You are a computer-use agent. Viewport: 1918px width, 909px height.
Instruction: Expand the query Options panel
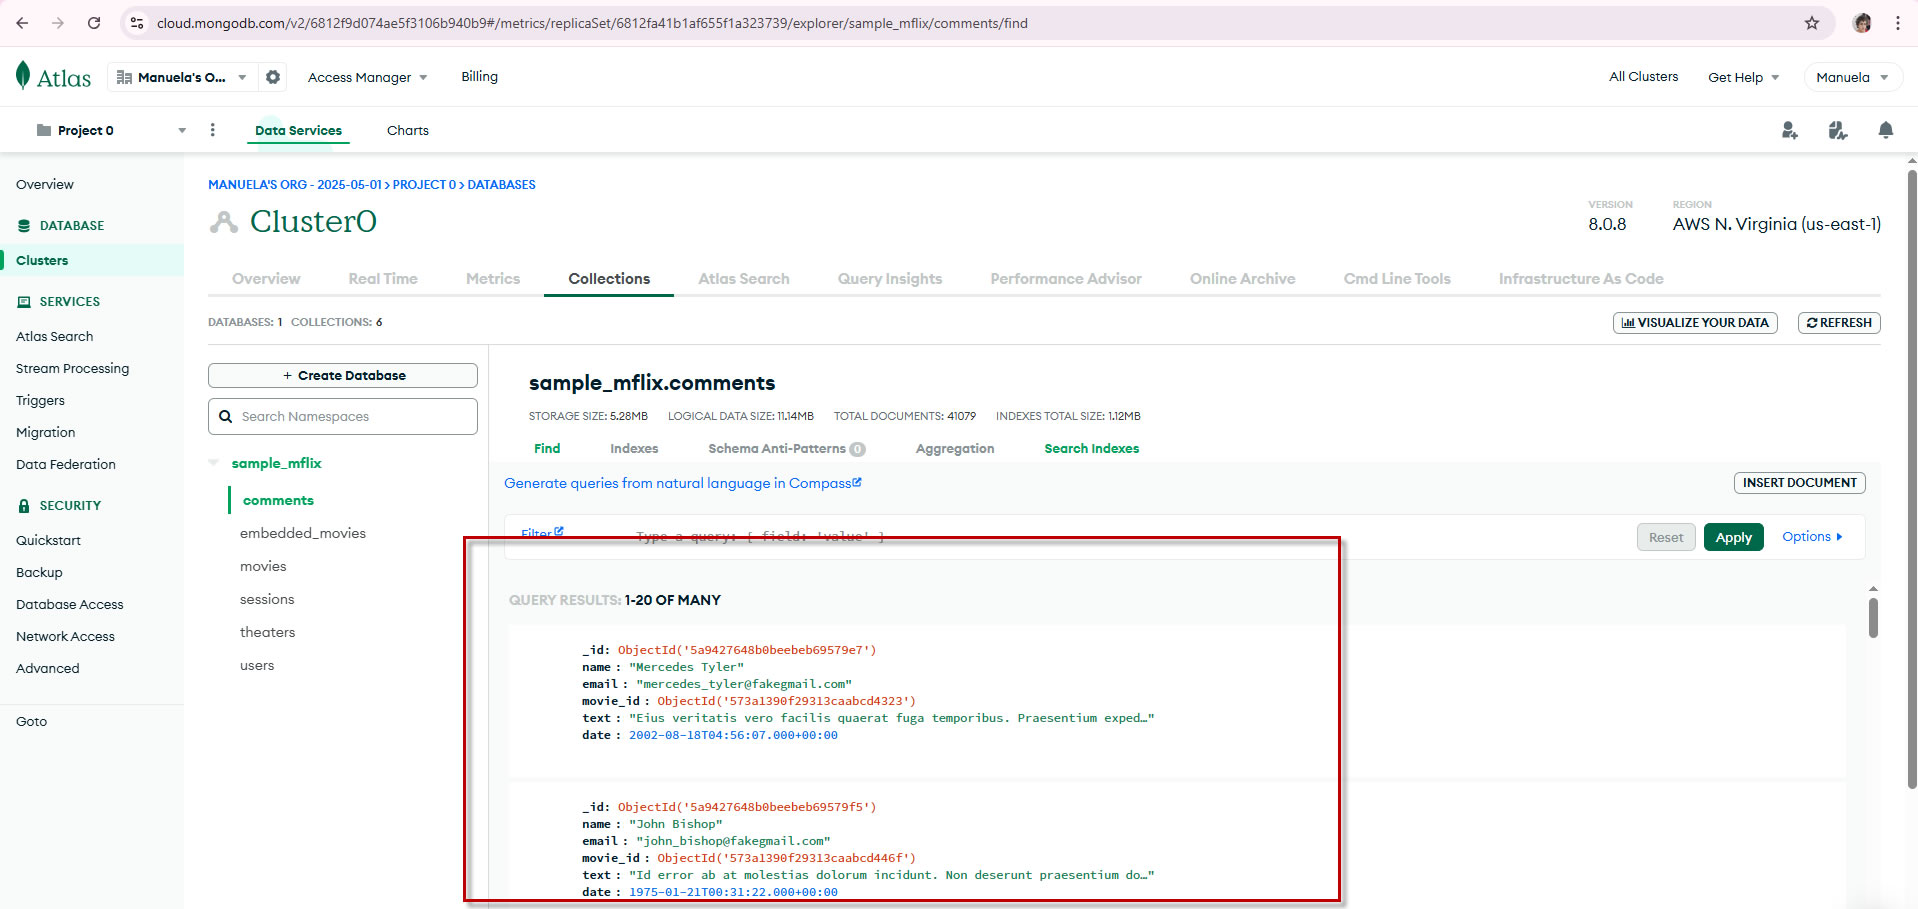coord(1812,537)
